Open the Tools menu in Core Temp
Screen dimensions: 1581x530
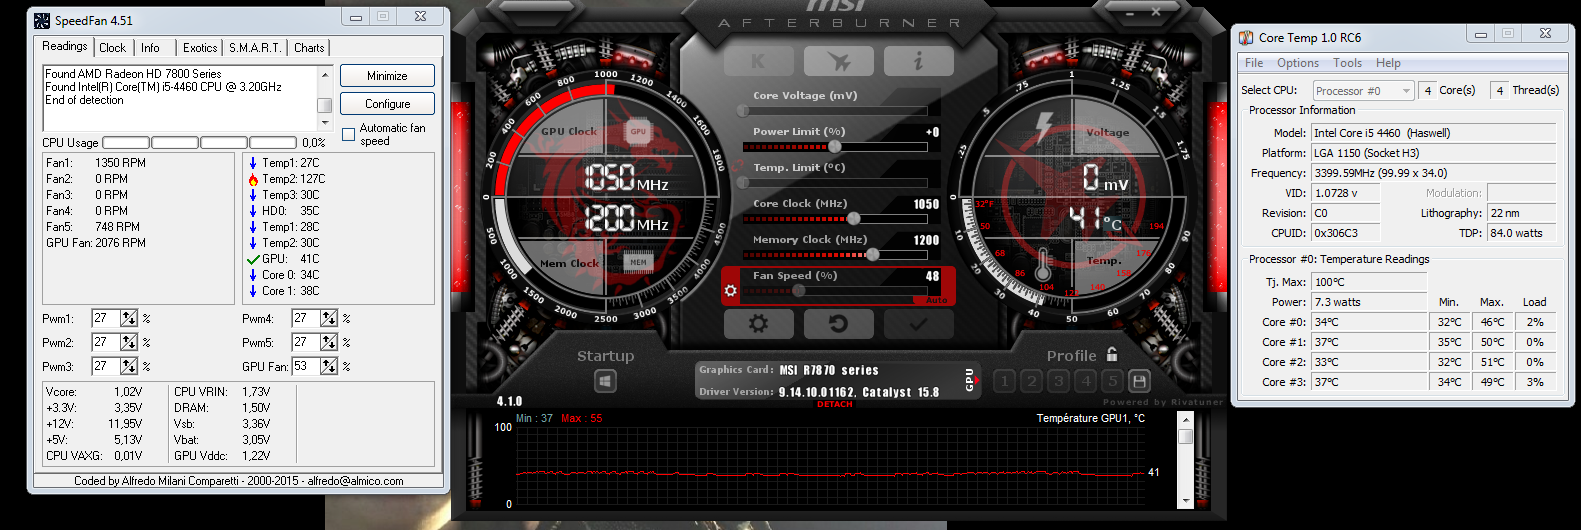[x=1347, y=63]
